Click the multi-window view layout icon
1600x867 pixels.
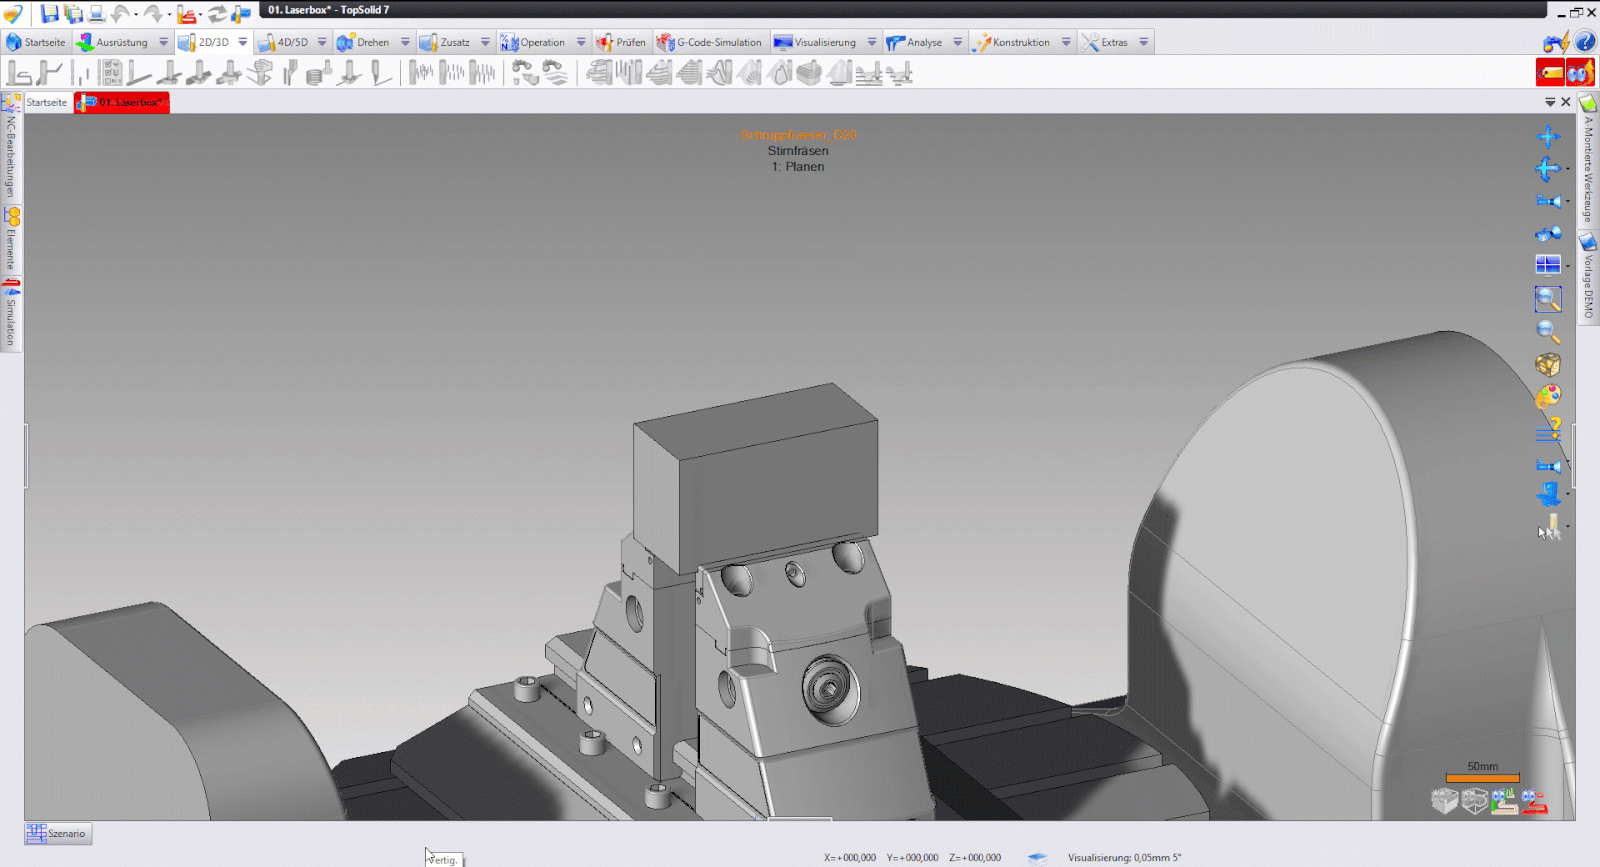1548,264
